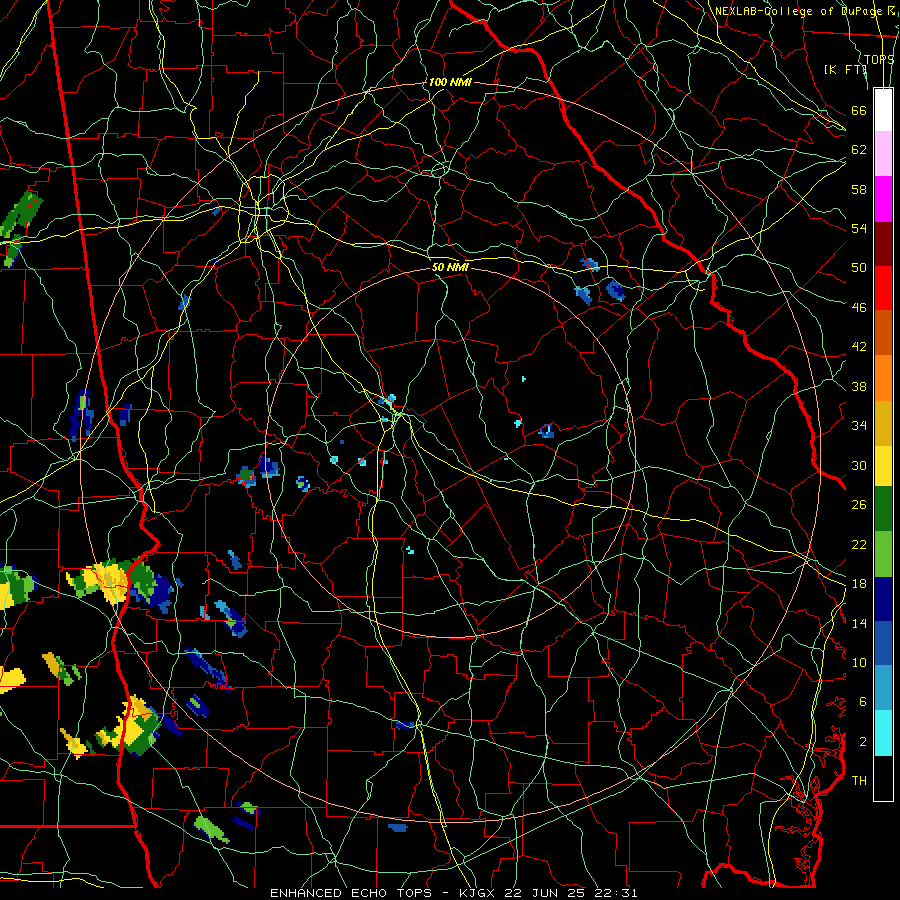The height and width of the screenshot is (900, 900).
Task: Click the 50 legend value
Action: [859, 267]
